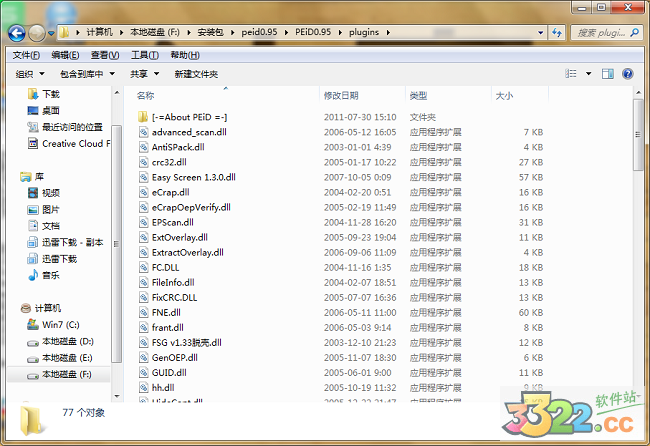Select the FSG v1.33脱壳.dll file name
Screen dimensions: 650x446
(x=187, y=343)
